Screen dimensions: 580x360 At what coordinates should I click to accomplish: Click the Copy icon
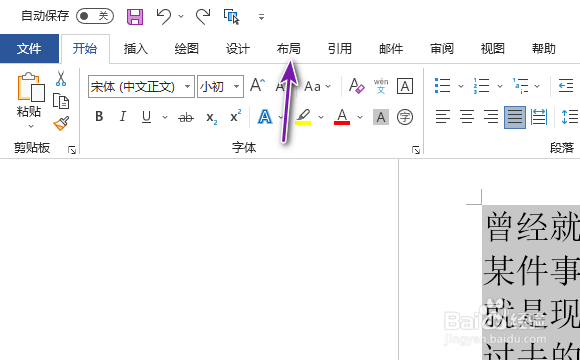pos(61,101)
